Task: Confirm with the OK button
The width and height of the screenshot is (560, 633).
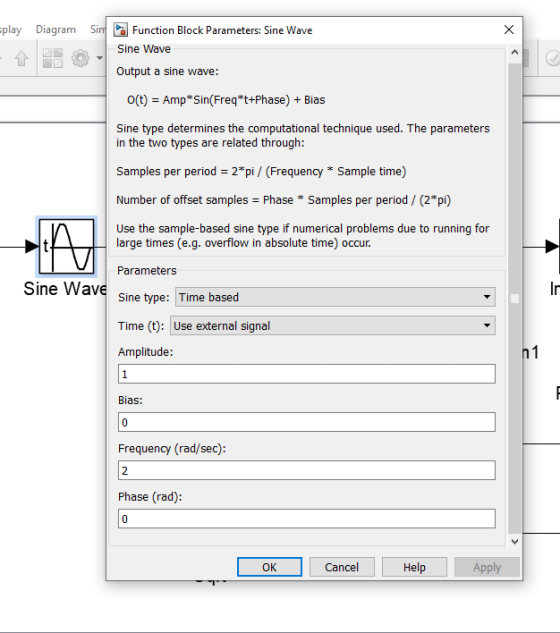Action: (x=269, y=567)
